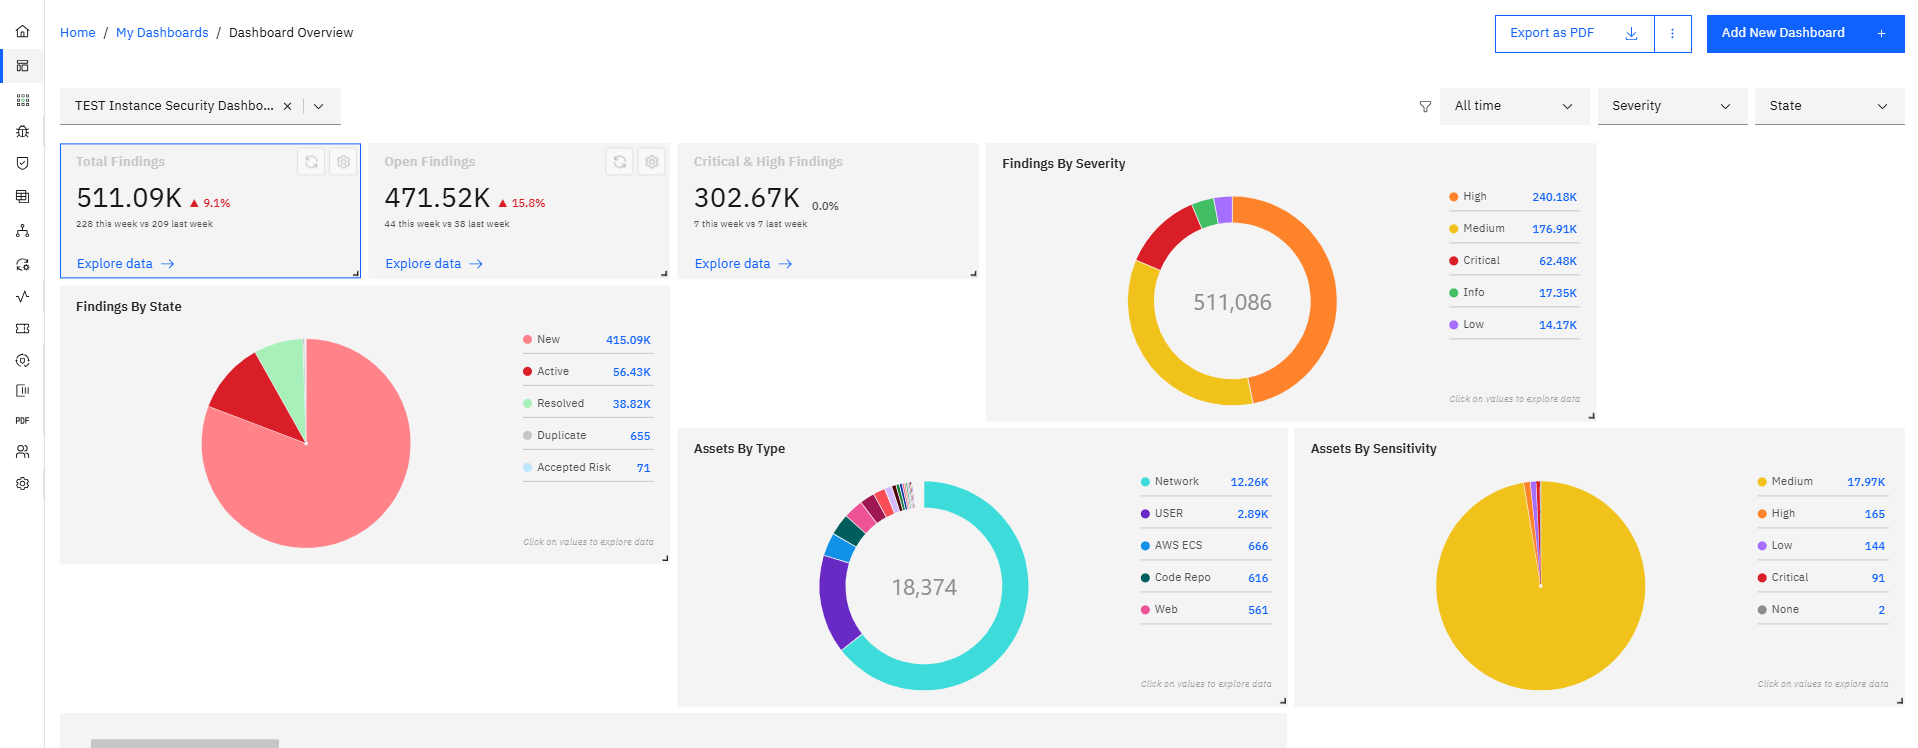The height and width of the screenshot is (748, 1918).
Task: Click the Critical severity value 62.48K
Action: pyautogui.click(x=1558, y=262)
